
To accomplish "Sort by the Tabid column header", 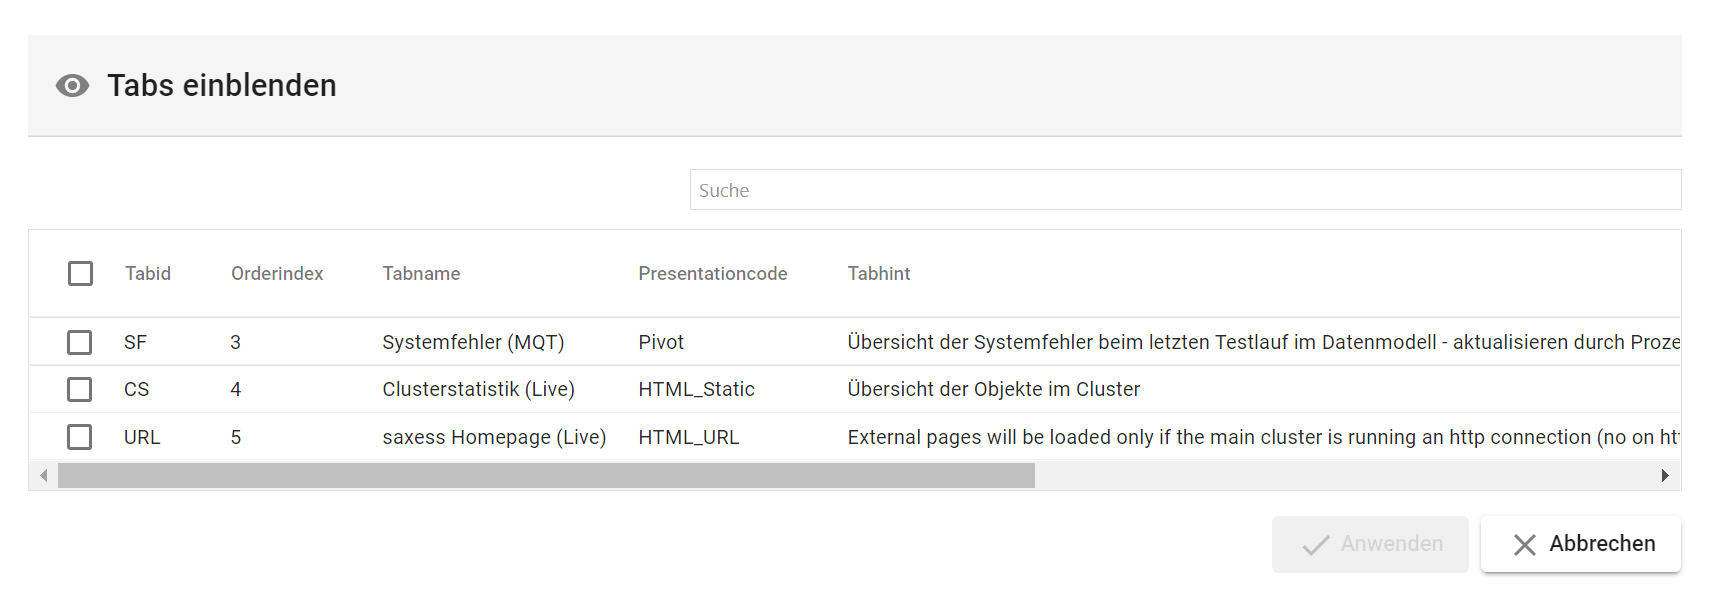I will pos(148,274).
